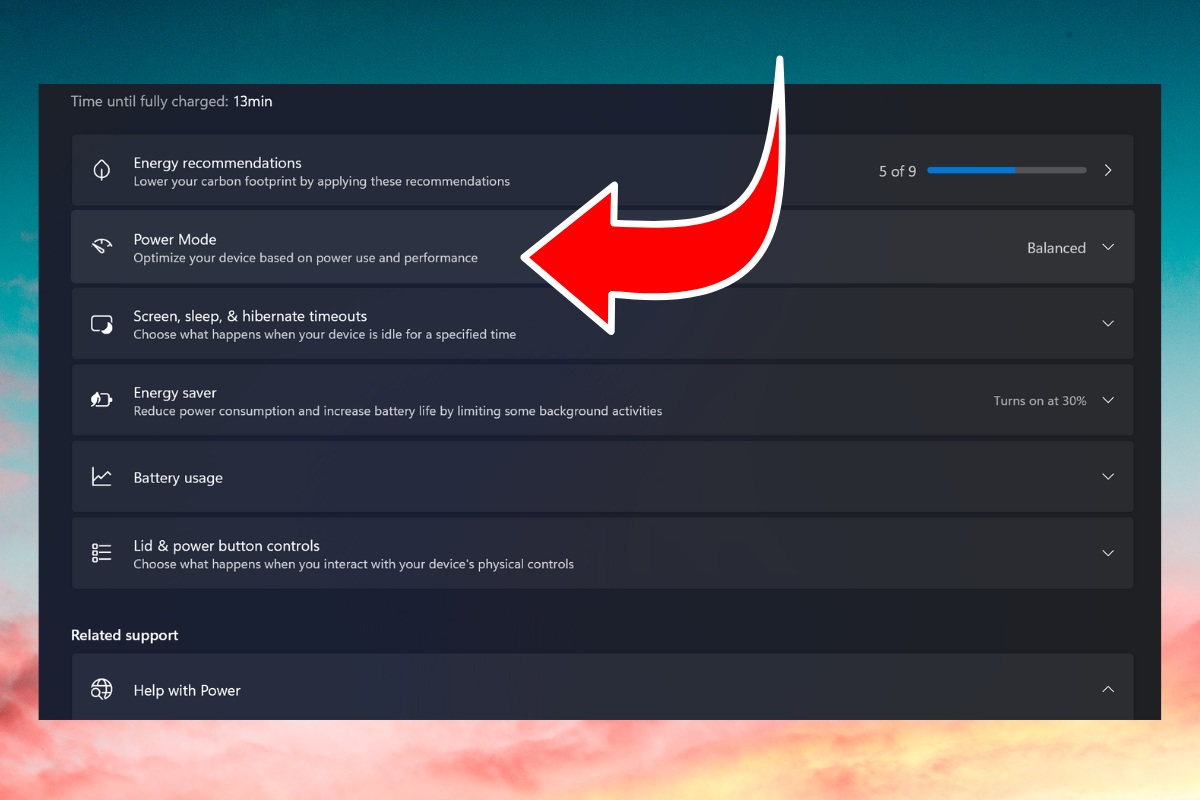Click the Screen, sleep & hibernate icon
Image resolution: width=1200 pixels, height=800 pixels.
(x=102, y=324)
